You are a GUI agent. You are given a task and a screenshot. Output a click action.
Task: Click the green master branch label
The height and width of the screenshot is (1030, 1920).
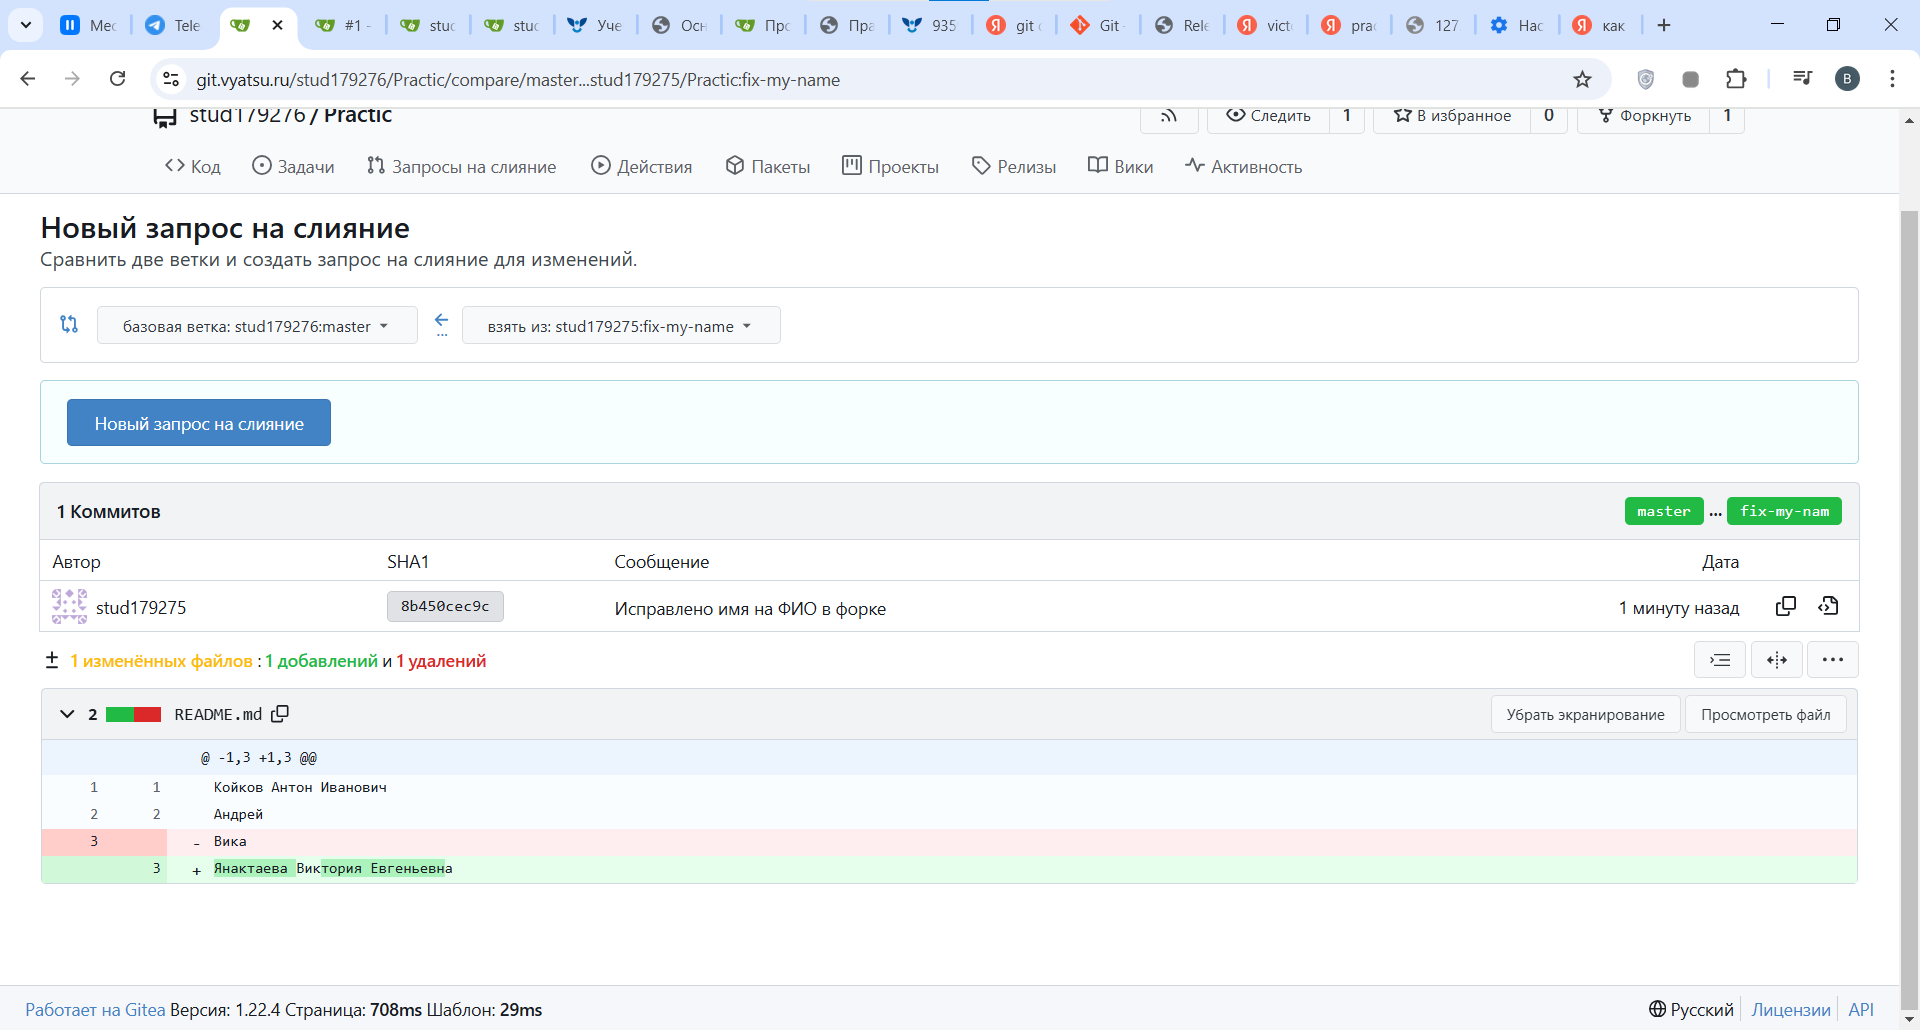(1663, 511)
